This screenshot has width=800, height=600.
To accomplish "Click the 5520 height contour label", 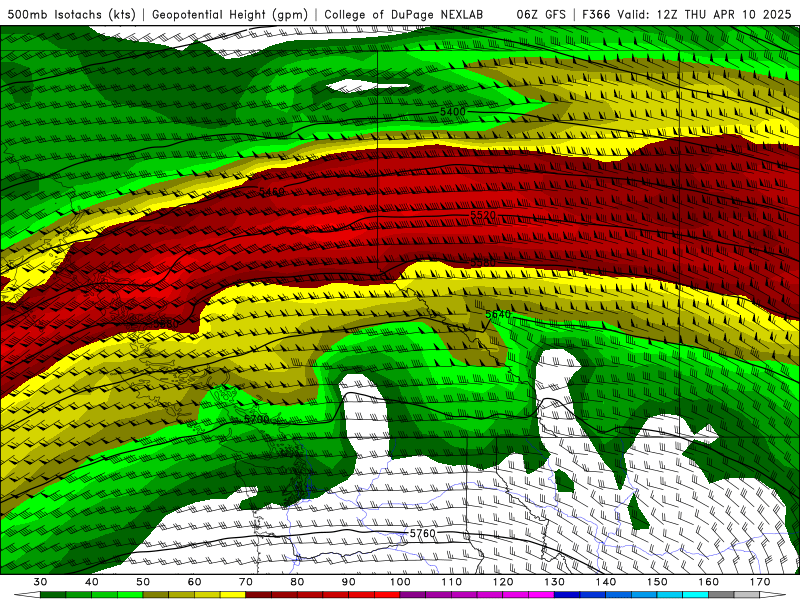I will click(483, 215).
